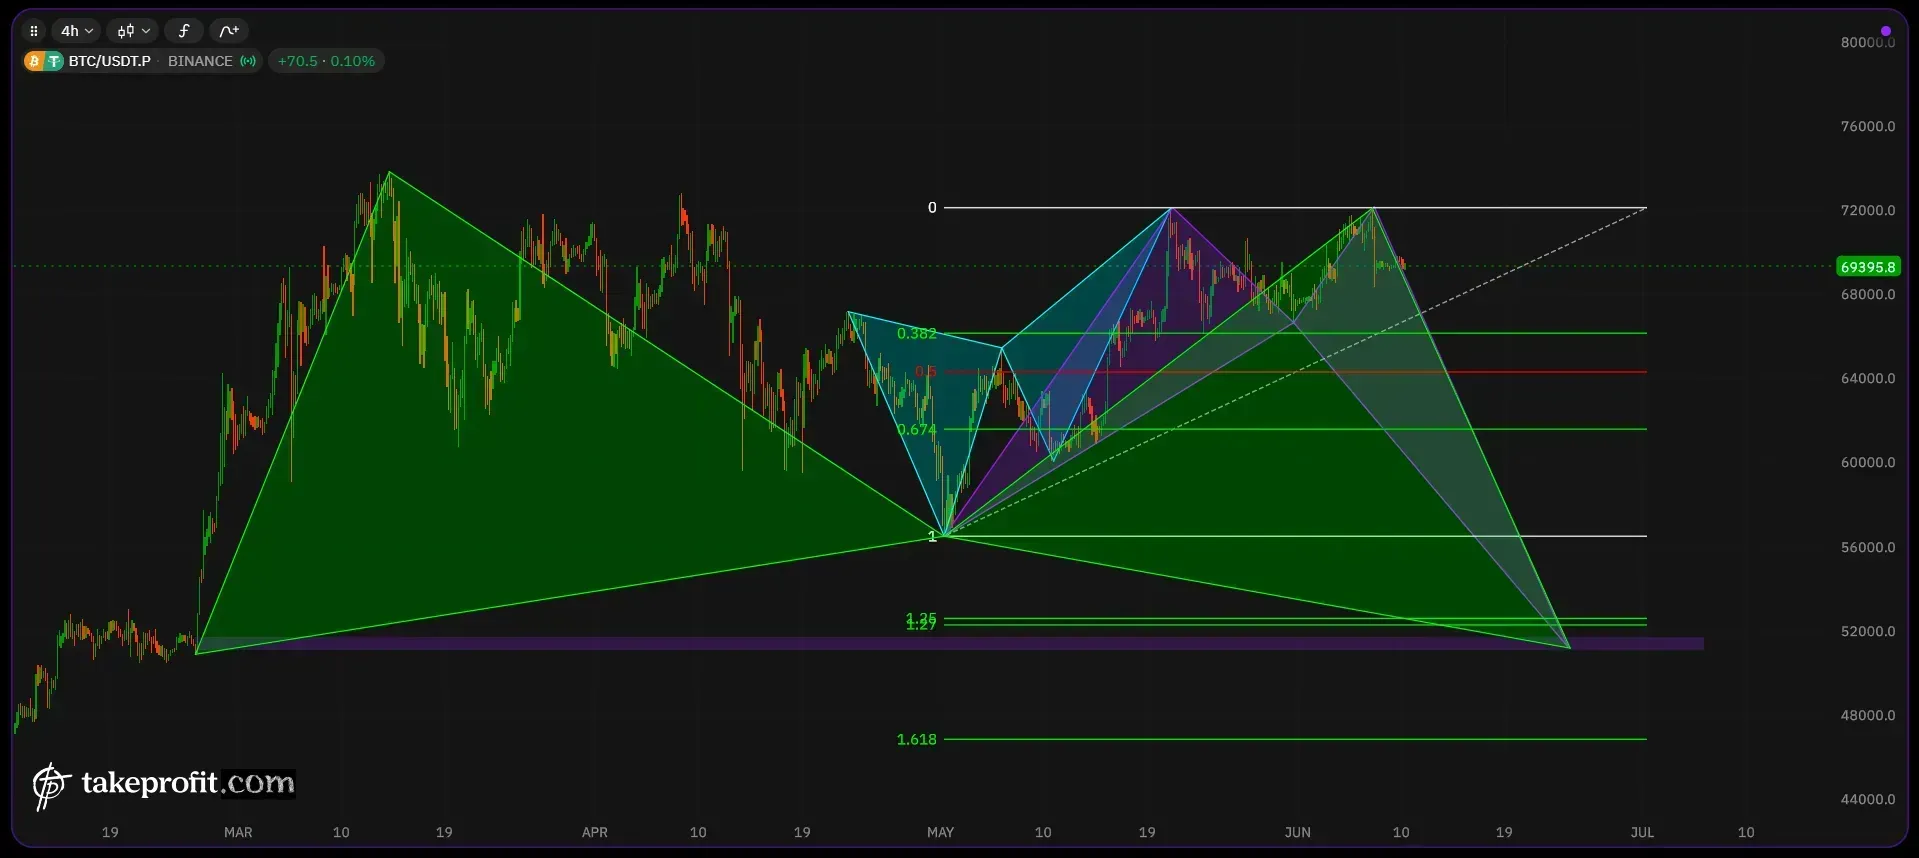
Task: Open the takeprofit.com logo link
Action: (x=164, y=783)
